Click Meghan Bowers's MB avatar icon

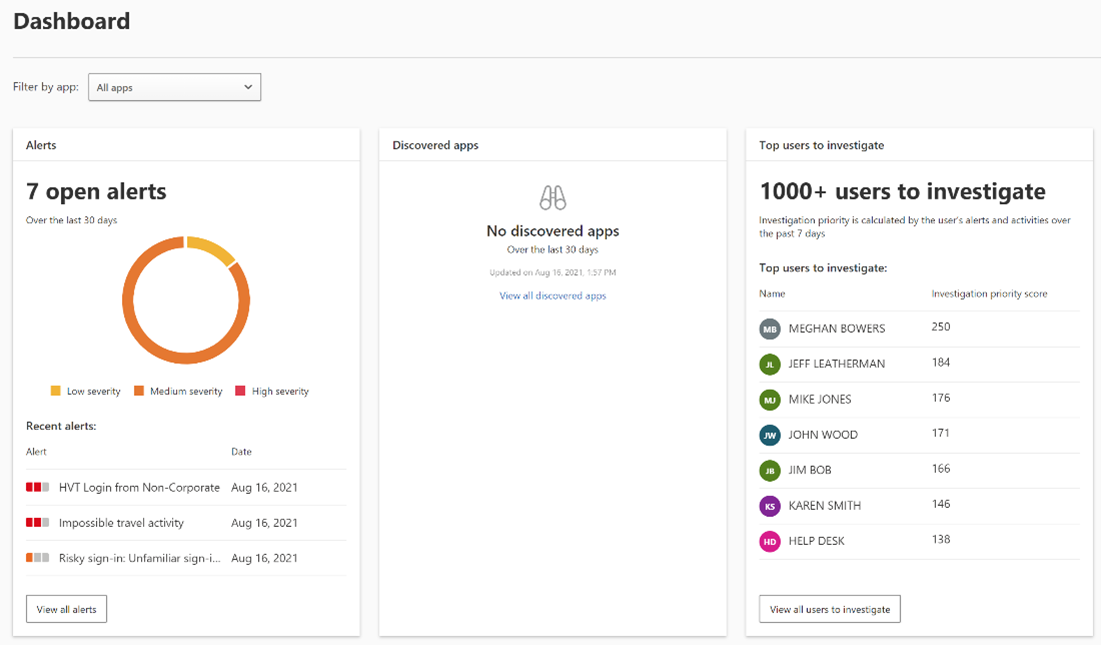pos(769,327)
